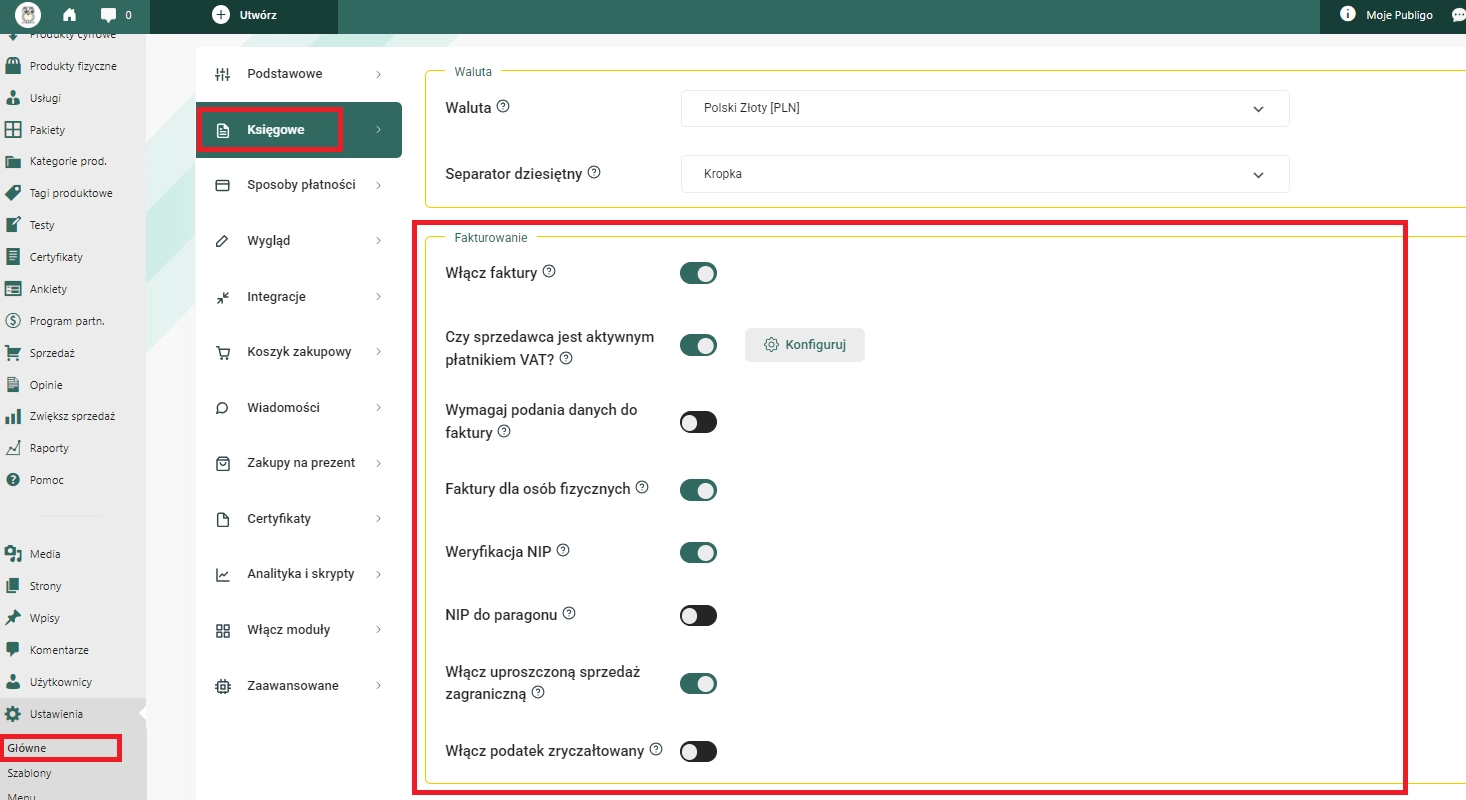Click help icon next to Separator dziesiętny
The height and width of the screenshot is (800, 1466).
pos(594,172)
